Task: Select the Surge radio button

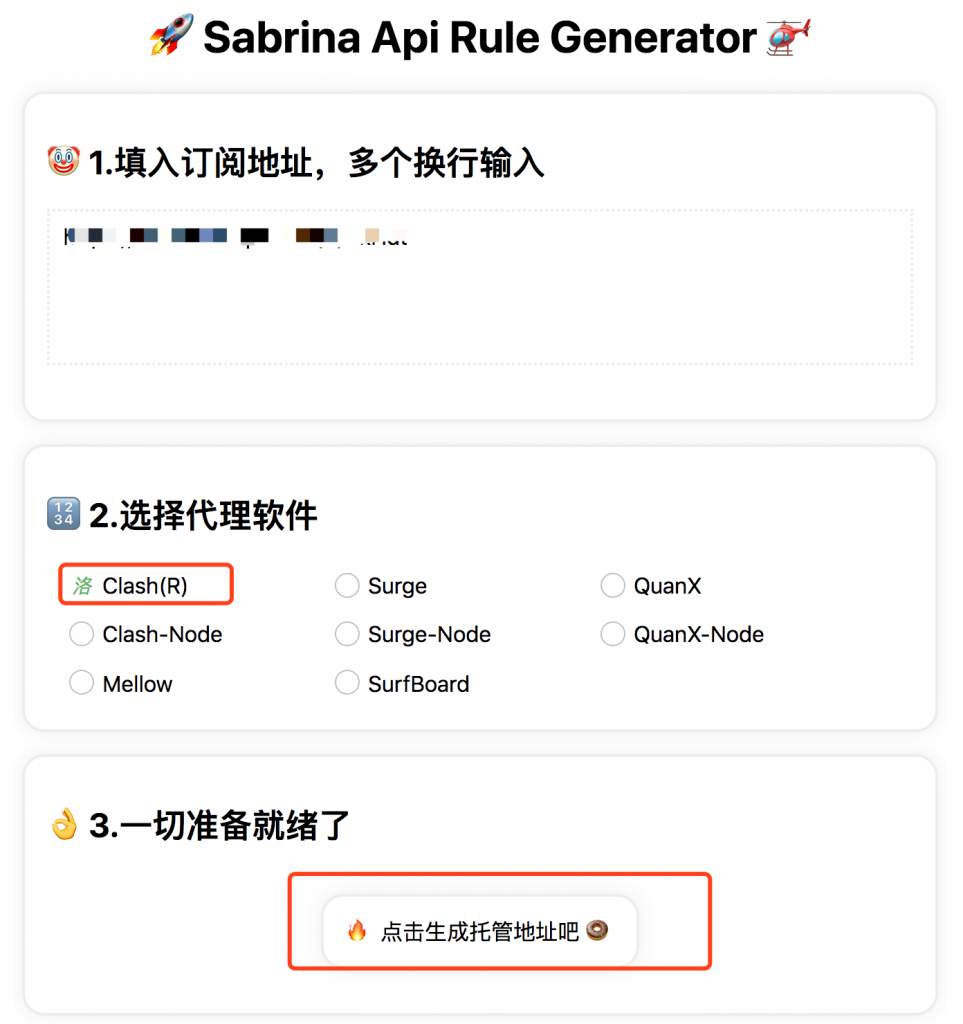Action: (347, 586)
